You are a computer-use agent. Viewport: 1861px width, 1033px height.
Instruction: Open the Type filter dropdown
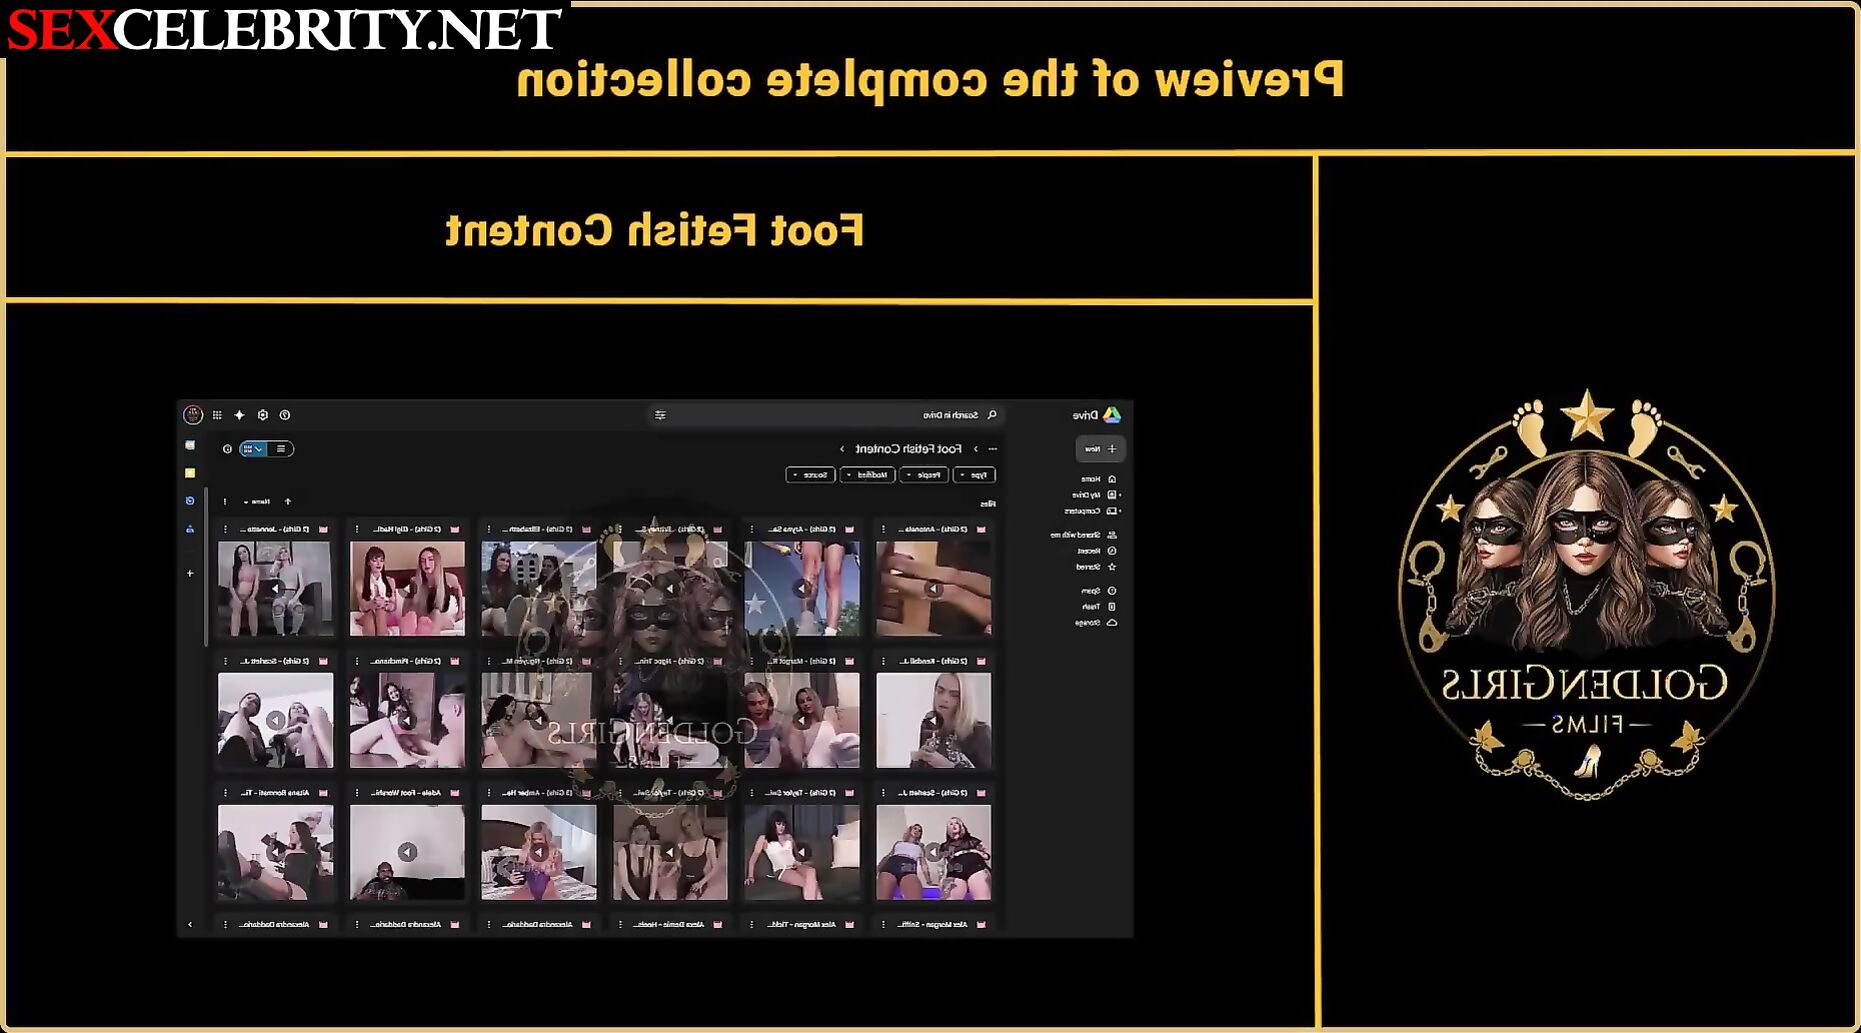pos(975,475)
